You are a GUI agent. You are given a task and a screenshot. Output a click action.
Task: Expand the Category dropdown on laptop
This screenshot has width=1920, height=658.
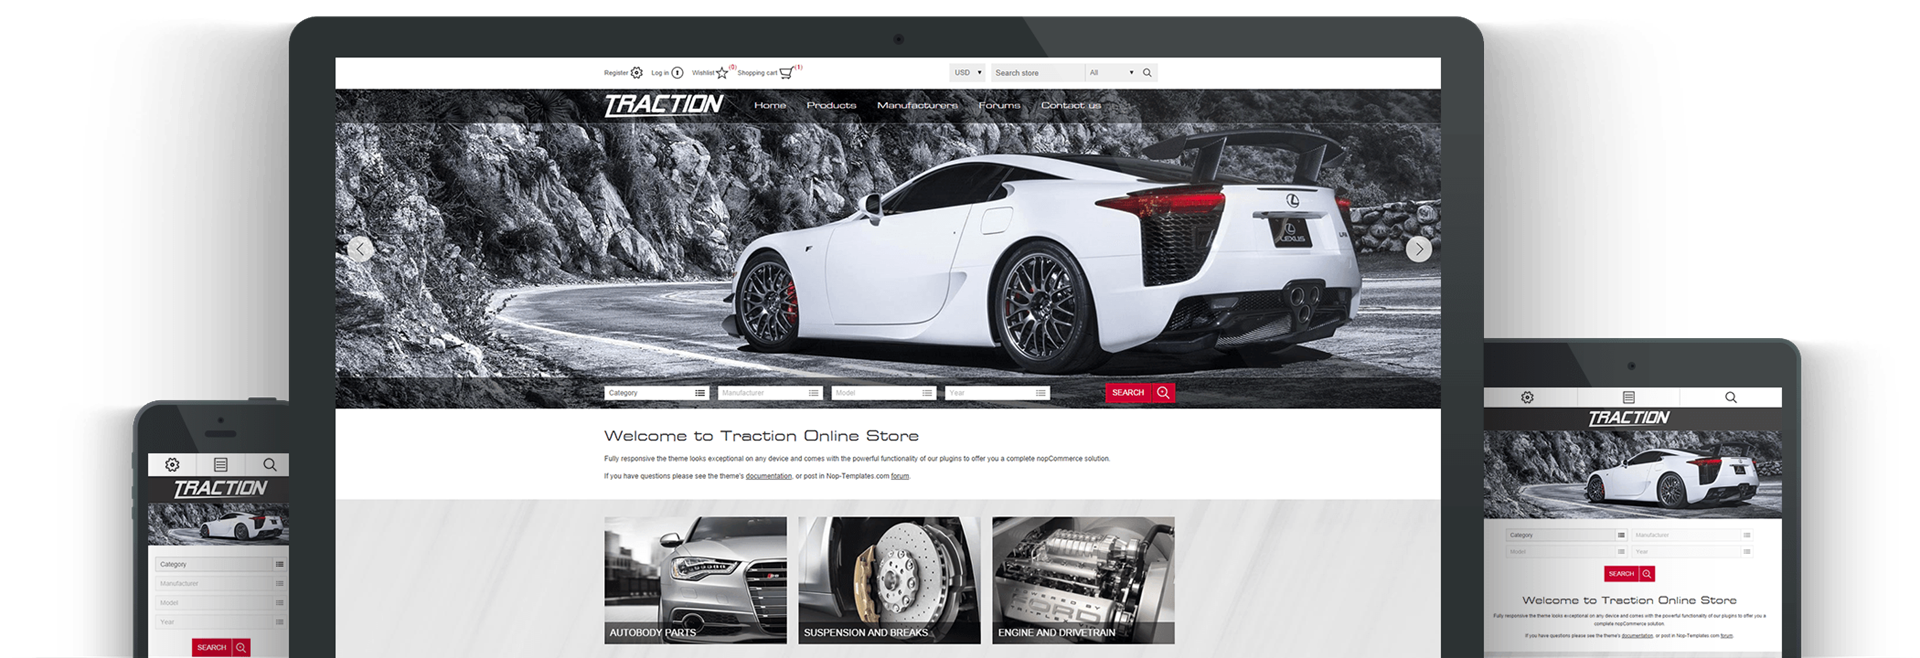pyautogui.click(x=656, y=393)
